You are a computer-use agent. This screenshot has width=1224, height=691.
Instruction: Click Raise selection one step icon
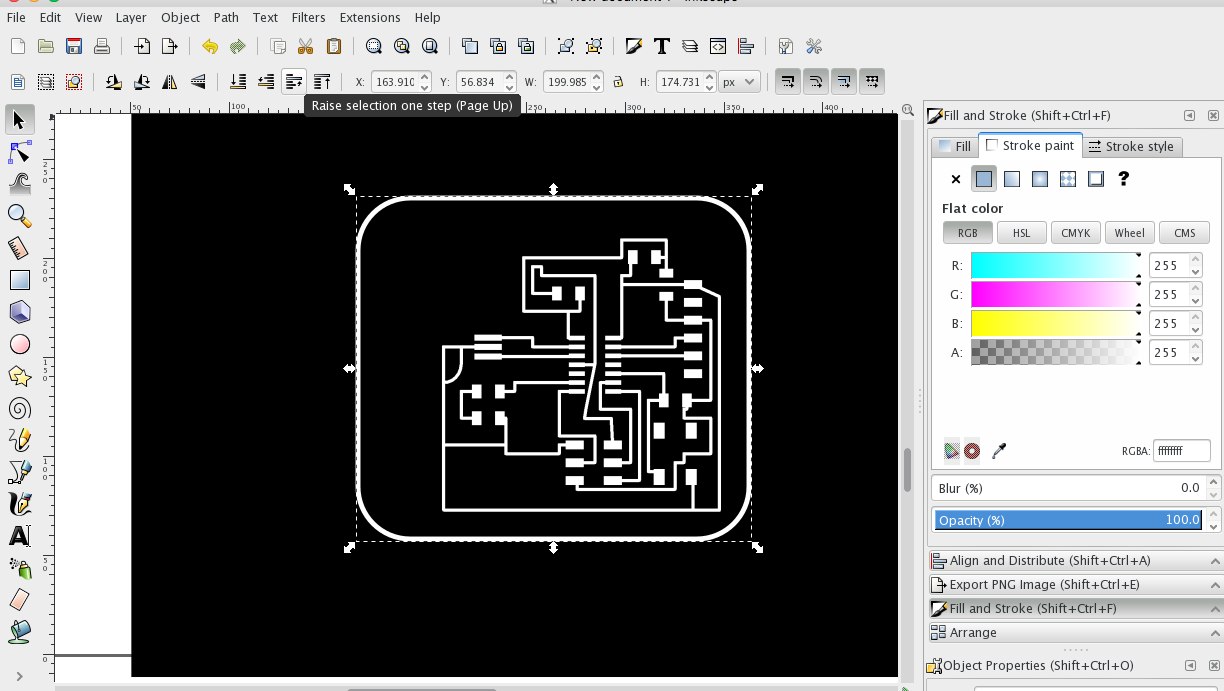coord(293,82)
